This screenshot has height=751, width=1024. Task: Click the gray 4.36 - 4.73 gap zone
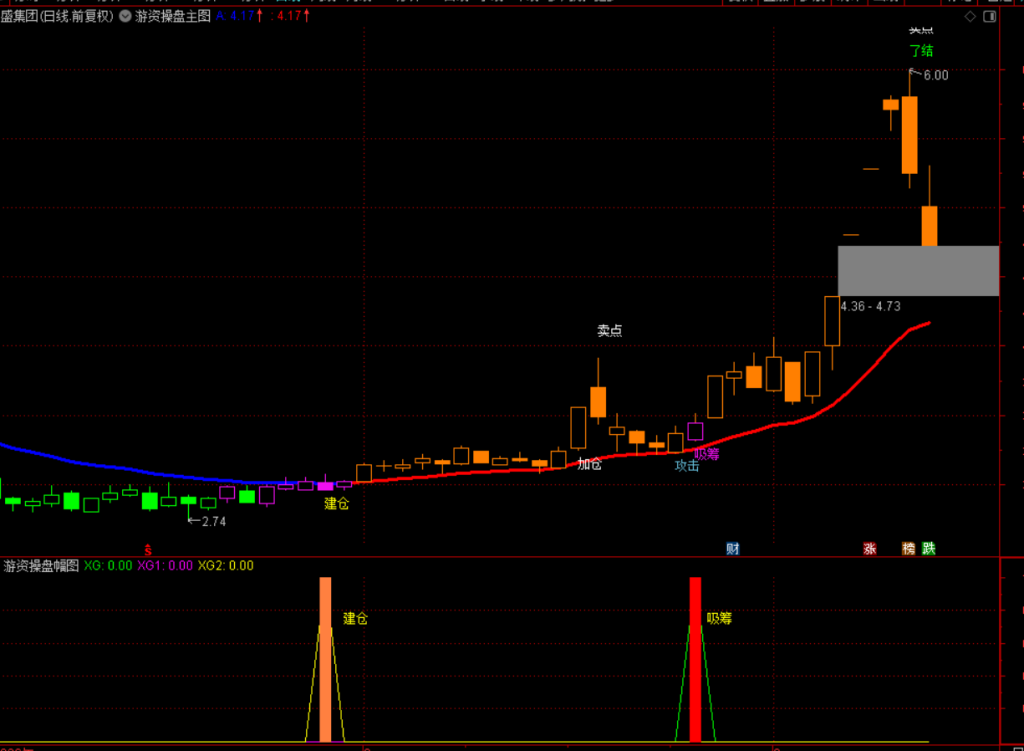click(x=918, y=271)
